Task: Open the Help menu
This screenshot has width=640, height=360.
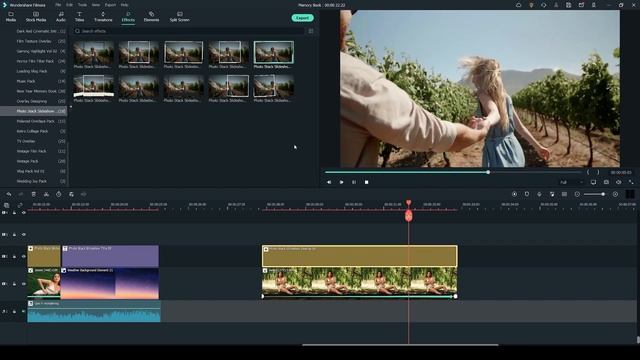Action: [x=124, y=5]
